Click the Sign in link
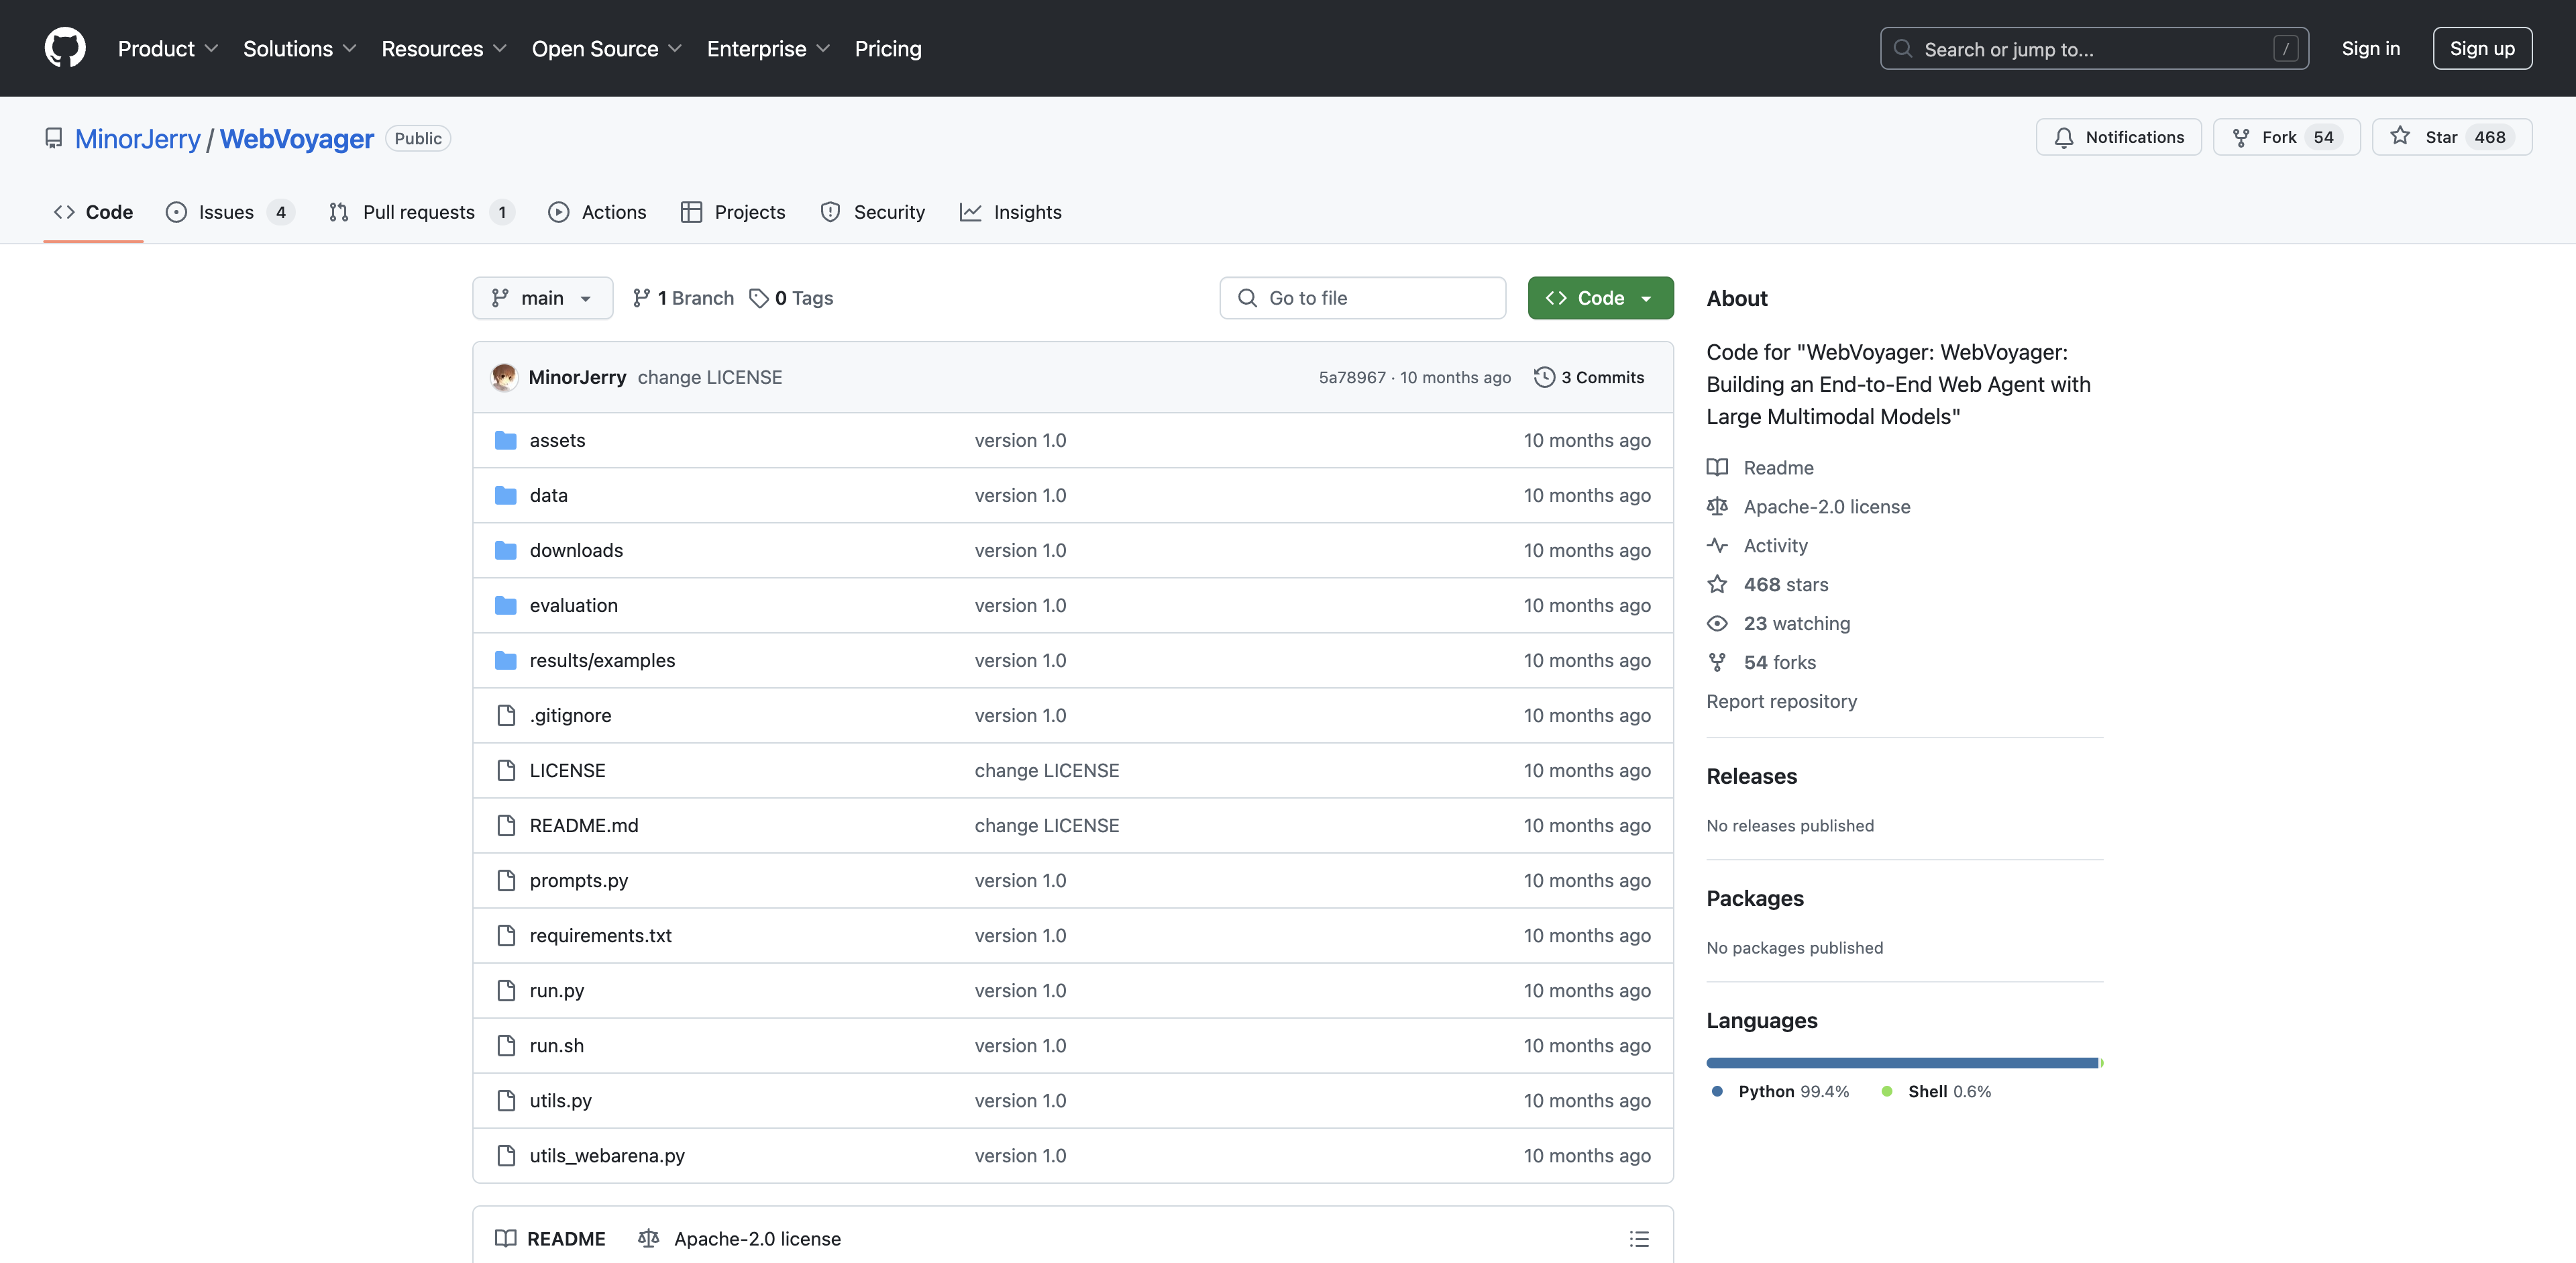The image size is (2576, 1263). (x=2370, y=48)
